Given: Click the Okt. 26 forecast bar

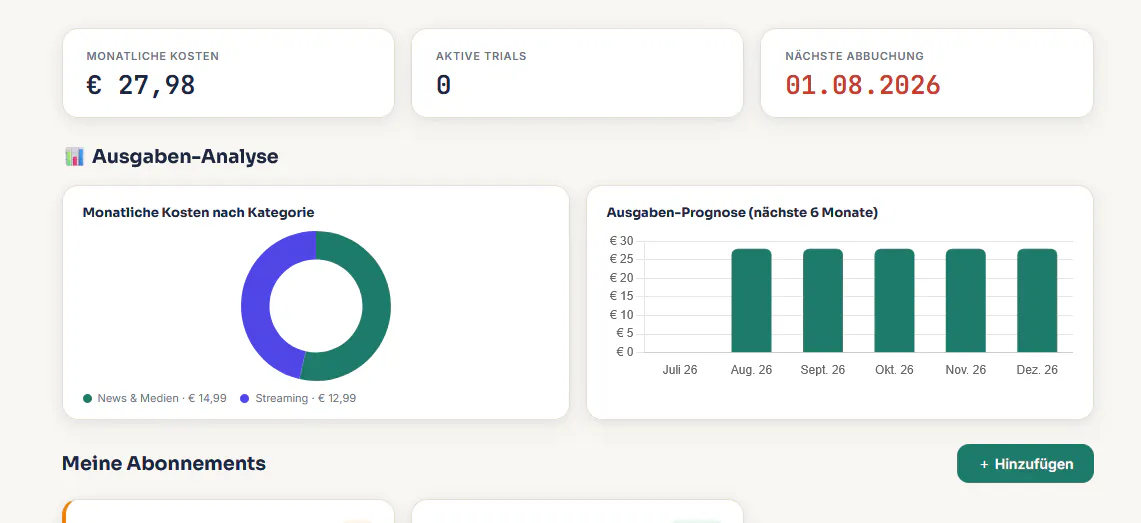Looking at the screenshot, I should [894, 300].
